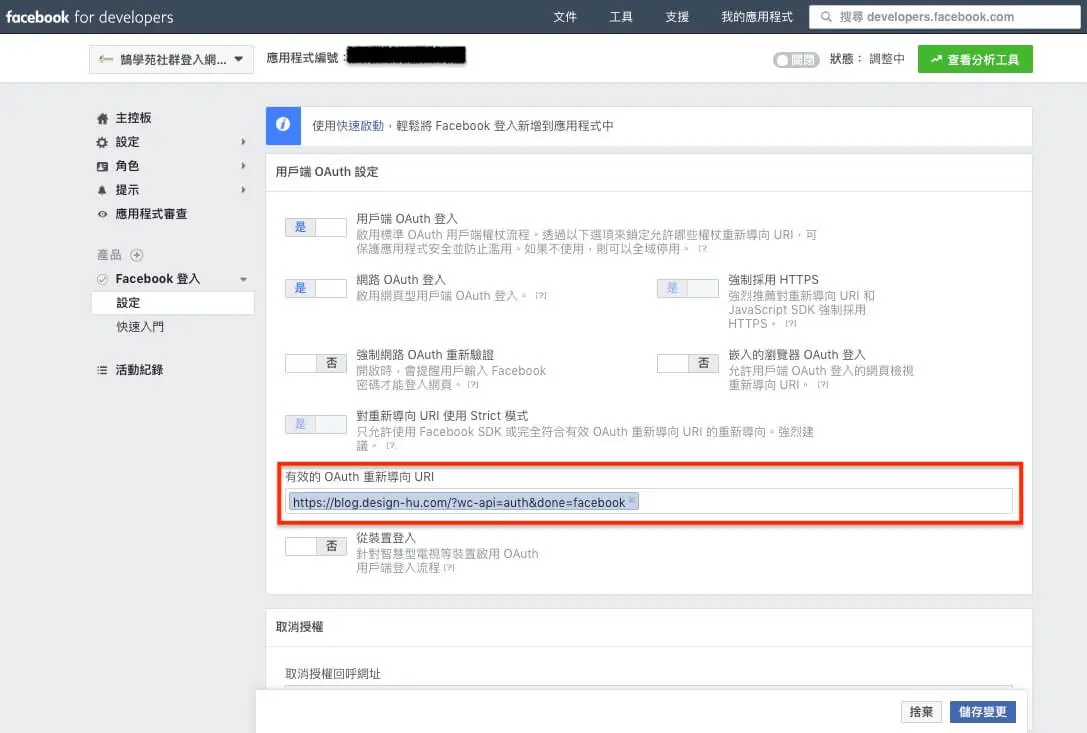
Task: Expand the 角色 sidebar submenu arrow
Action: 243,166
